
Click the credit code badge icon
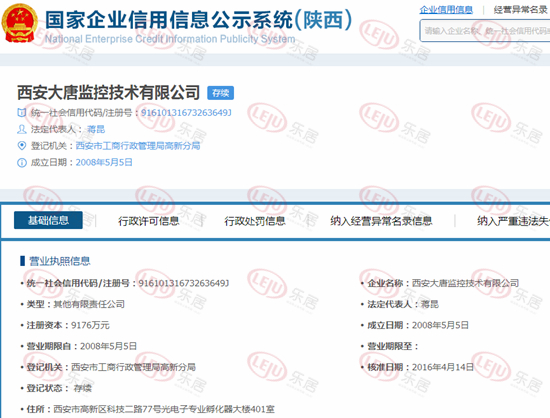point(22,113)
